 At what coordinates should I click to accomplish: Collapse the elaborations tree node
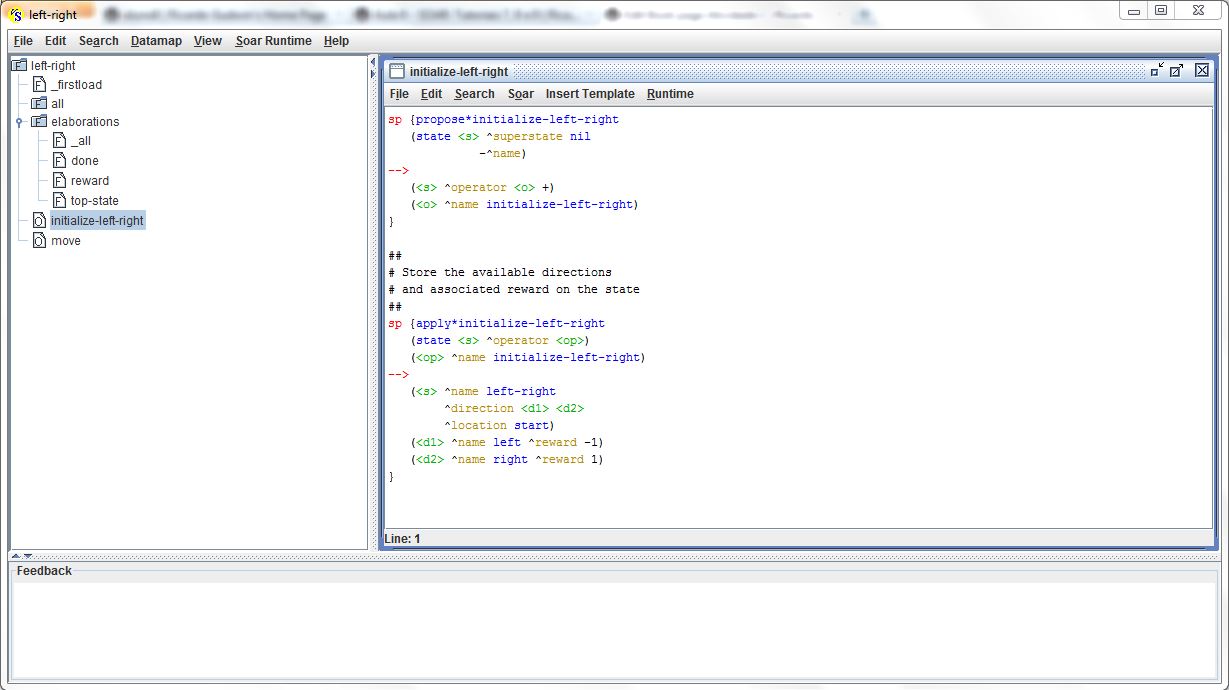point(19,122)
